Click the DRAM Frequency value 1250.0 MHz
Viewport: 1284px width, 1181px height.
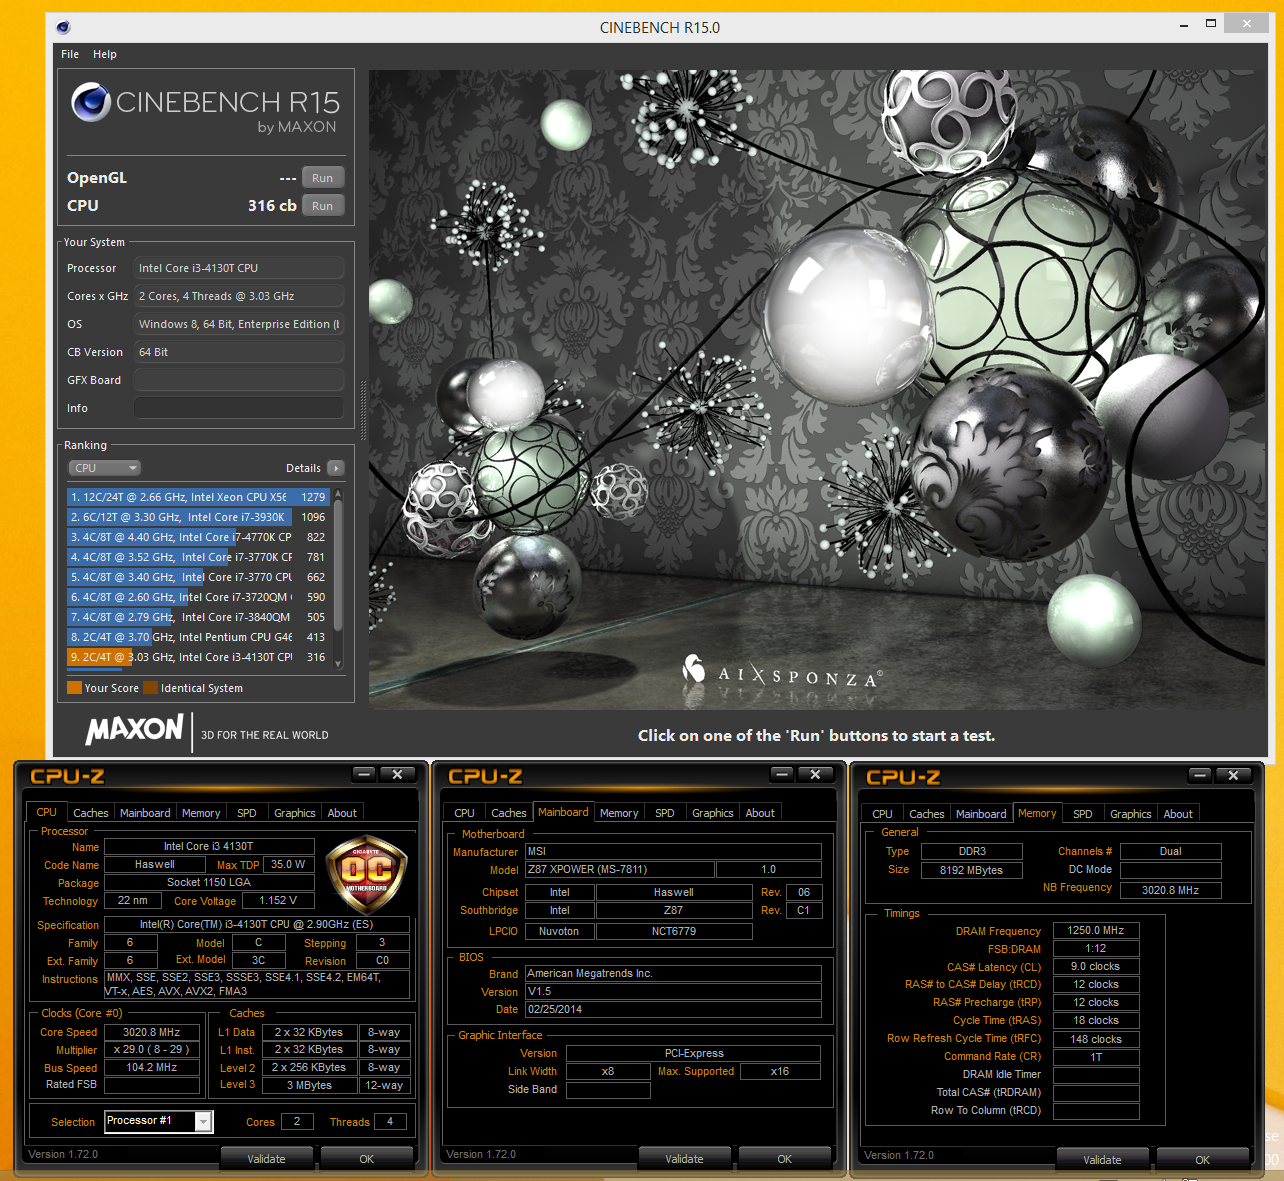[x=1096, y=930]
